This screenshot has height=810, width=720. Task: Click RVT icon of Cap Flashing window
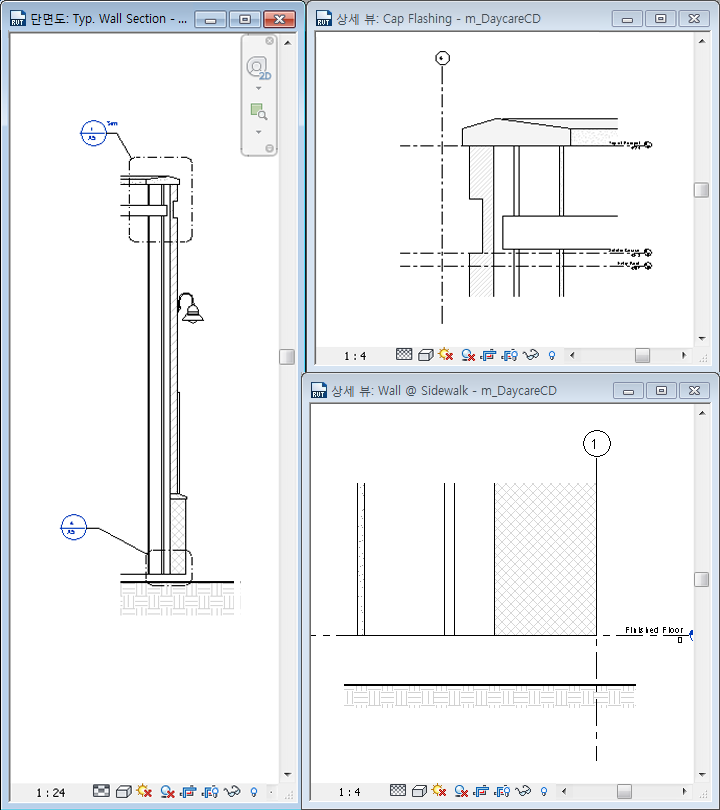pyautogui.click(x=323, y=19)
